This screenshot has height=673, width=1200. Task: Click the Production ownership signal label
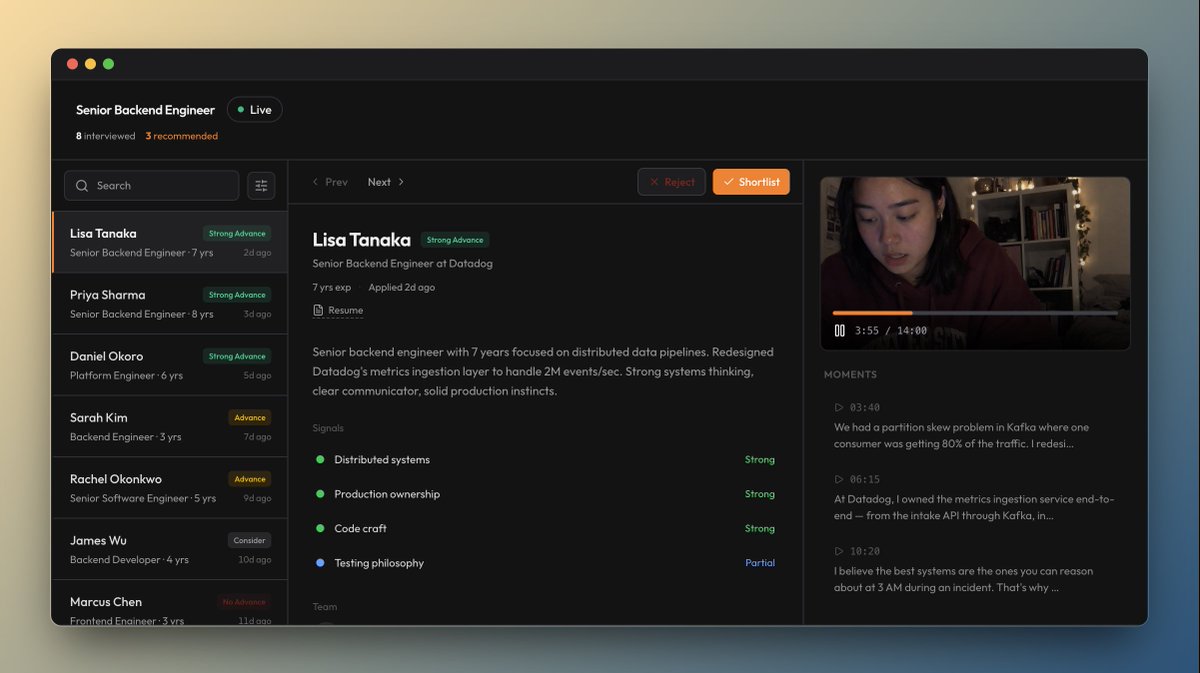(387, 494)
